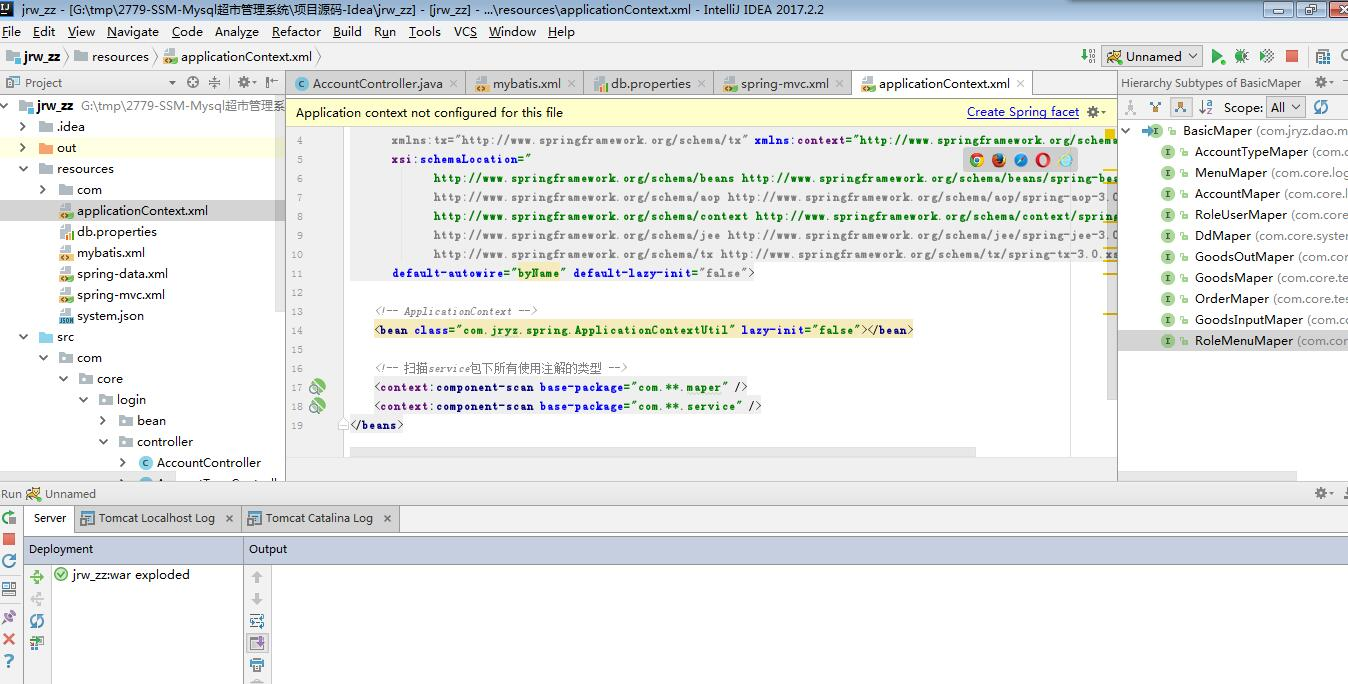Toggle scroll-to-end in Output pane

tap(257, 643)
